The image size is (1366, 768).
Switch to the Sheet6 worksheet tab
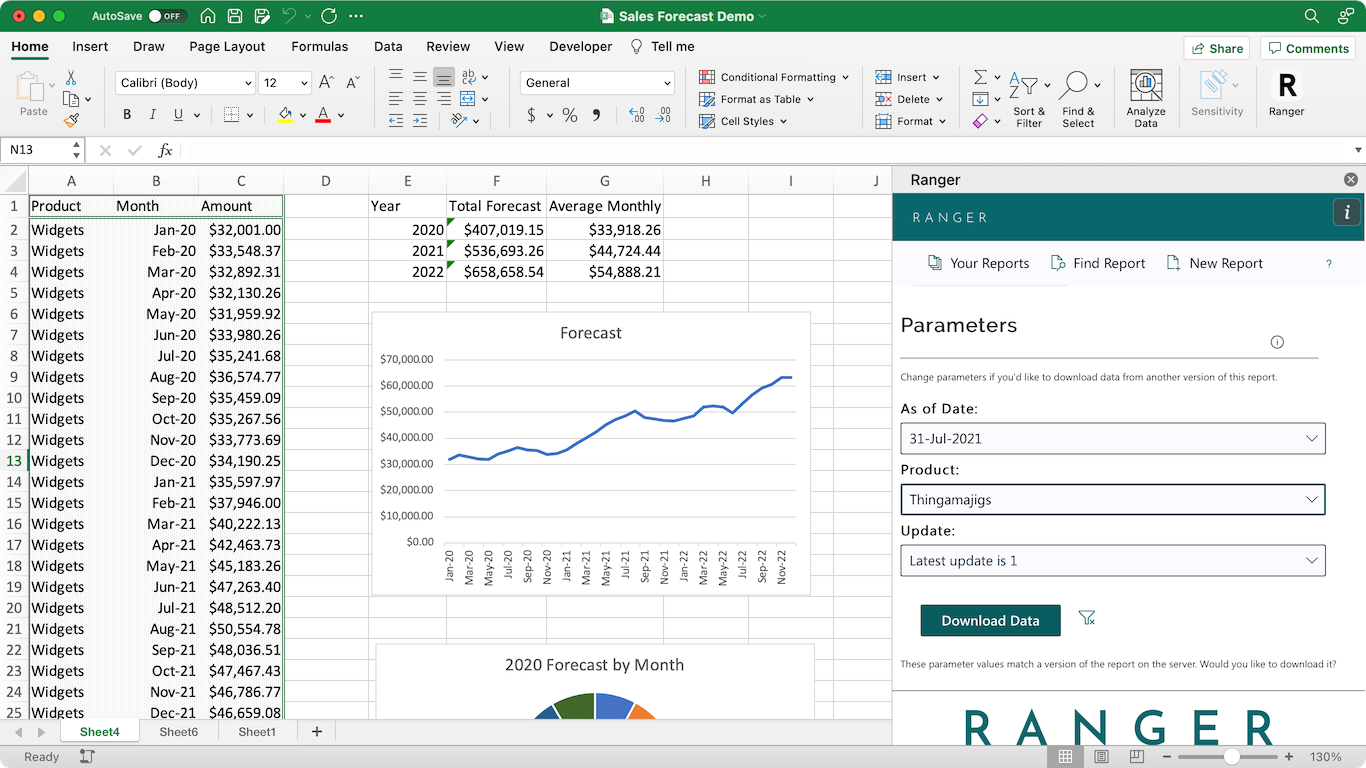pyautogui.click(x=178, y=732)
